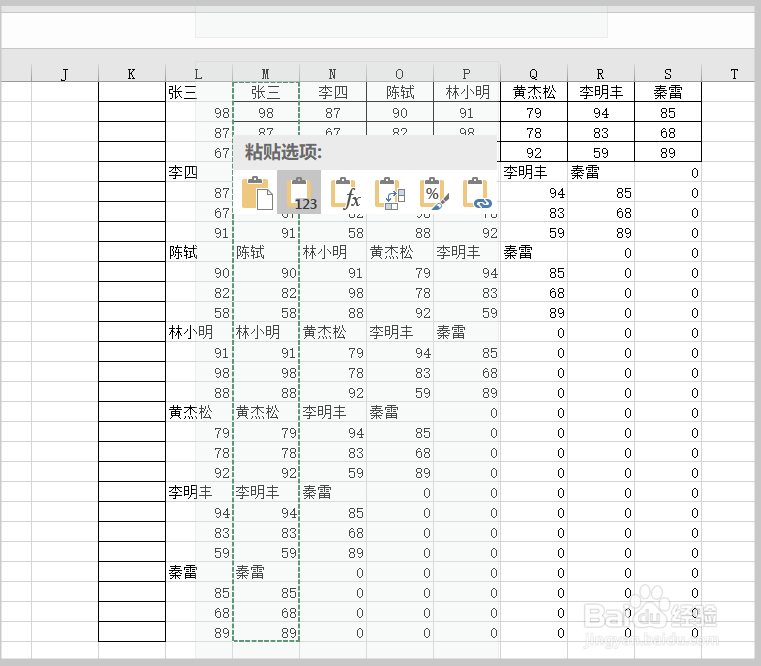This screenshot has width=761, height=666.
Task: Click the 林小明 cell in column P
Action: tap(467, 92)
